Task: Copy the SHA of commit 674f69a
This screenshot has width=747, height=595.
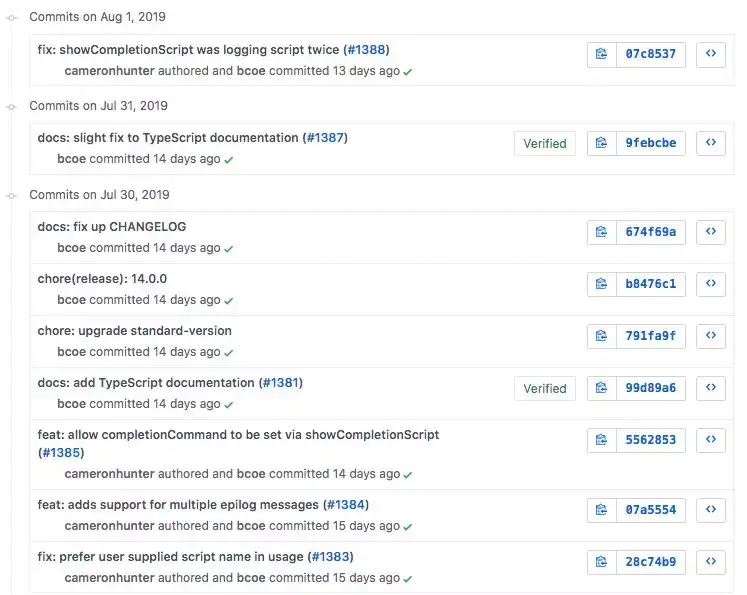Action: pyautogui.click(x=601, y=232)
